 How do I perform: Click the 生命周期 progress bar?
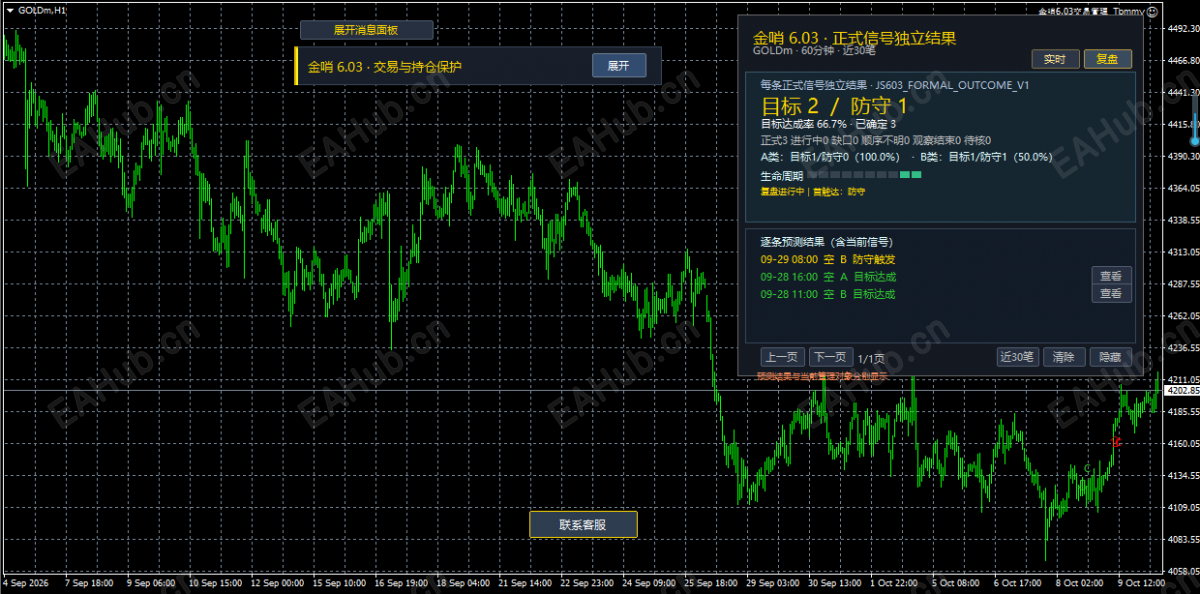(x=864, y=175)
